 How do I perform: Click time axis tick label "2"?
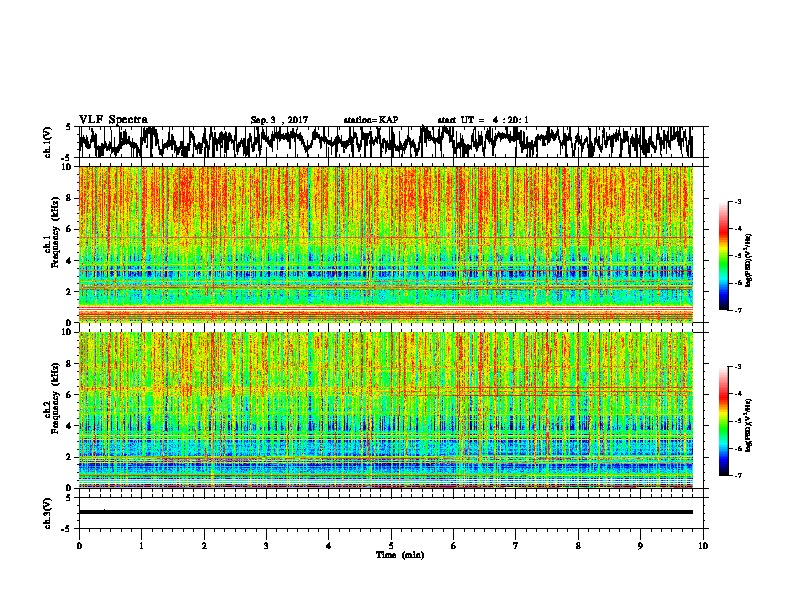click(x=204, y=546)
